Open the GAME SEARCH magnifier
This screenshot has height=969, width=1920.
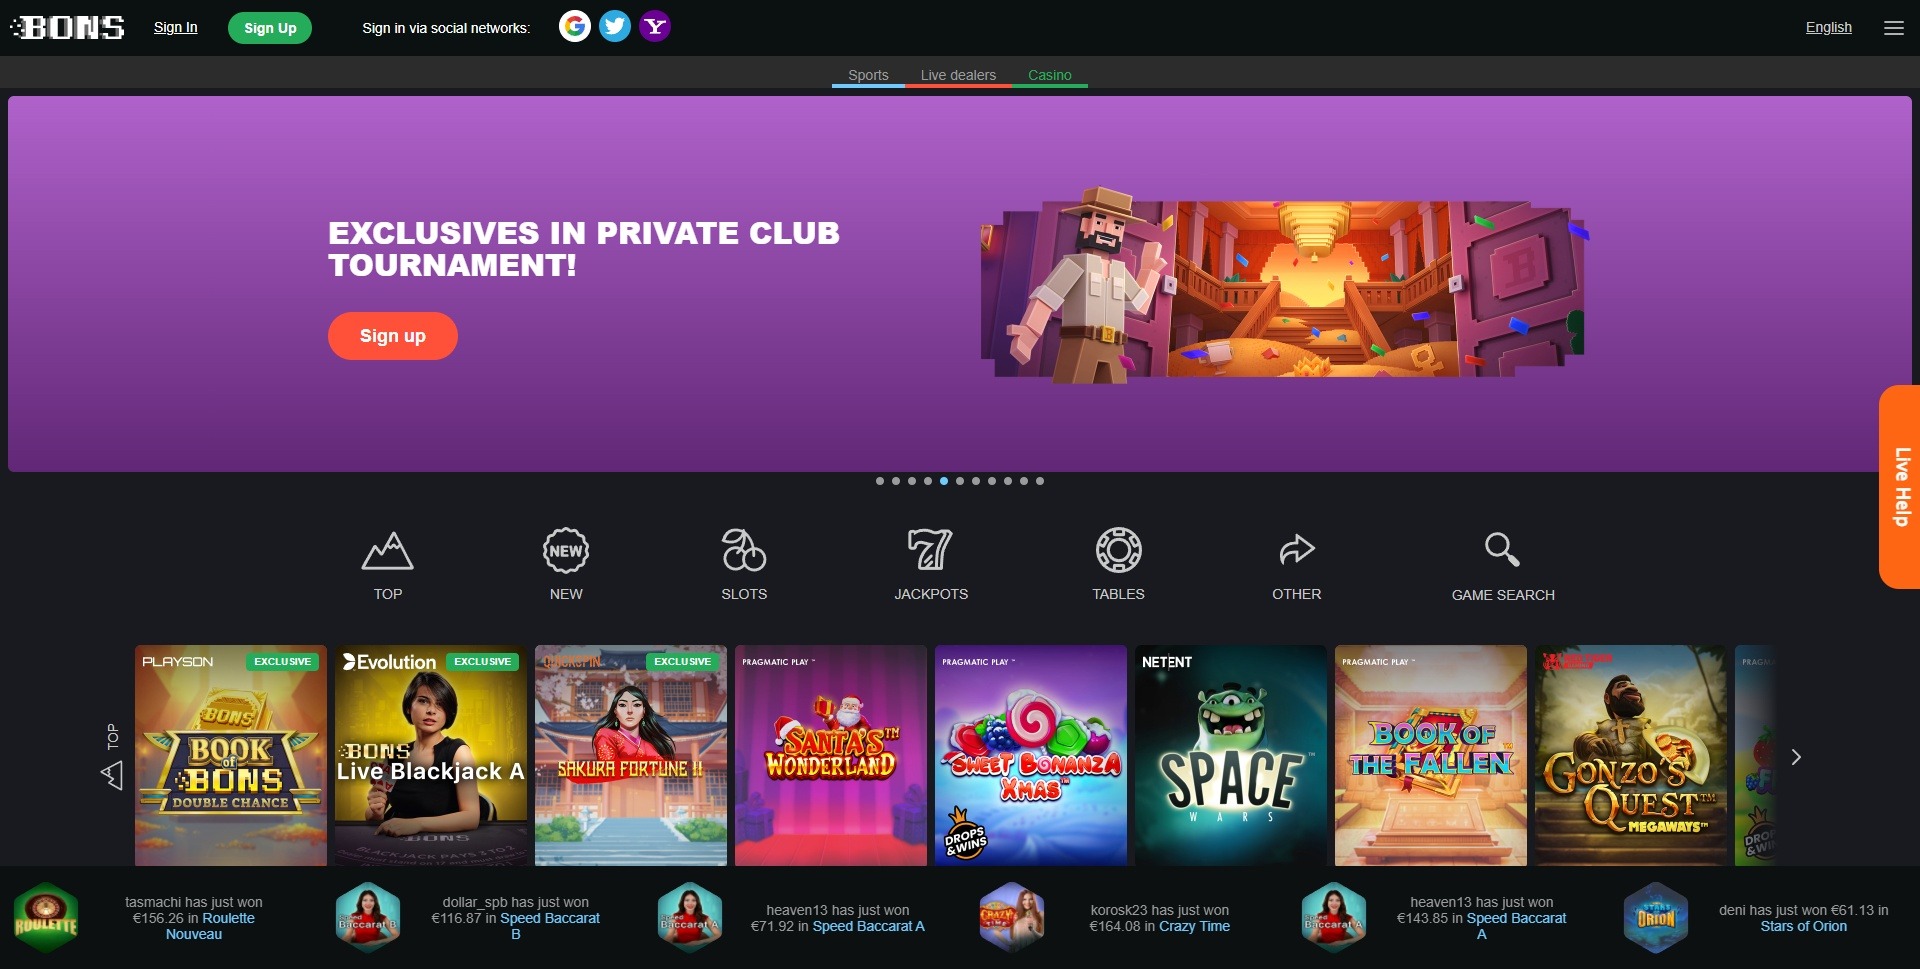tap(1502, 551)
